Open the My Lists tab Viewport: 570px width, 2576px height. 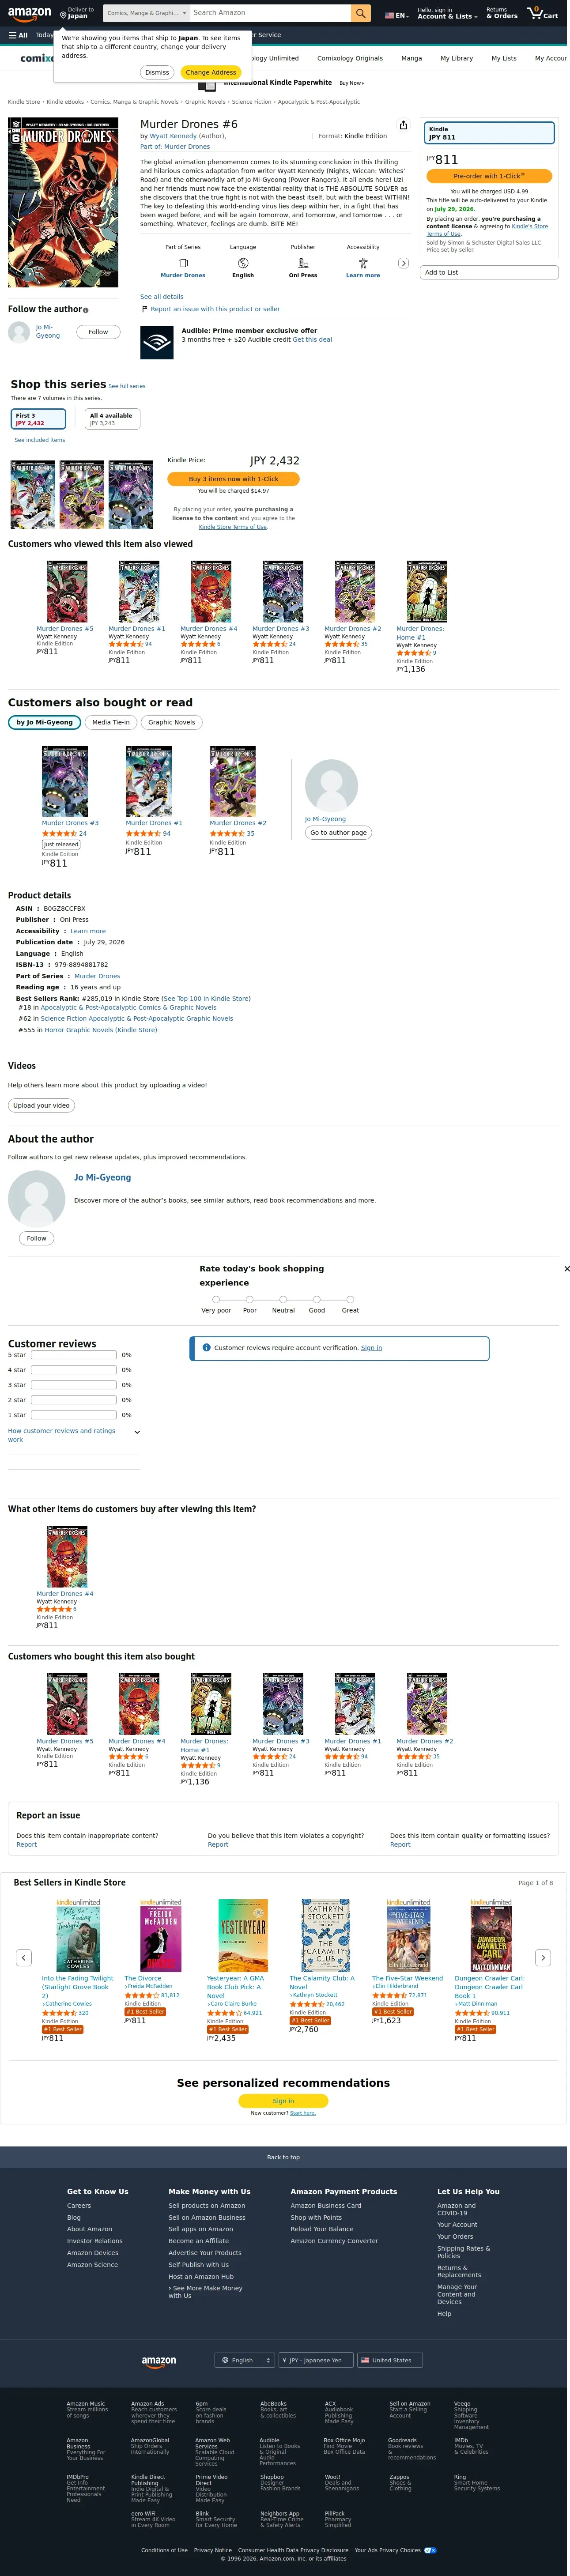pos(504,58)
